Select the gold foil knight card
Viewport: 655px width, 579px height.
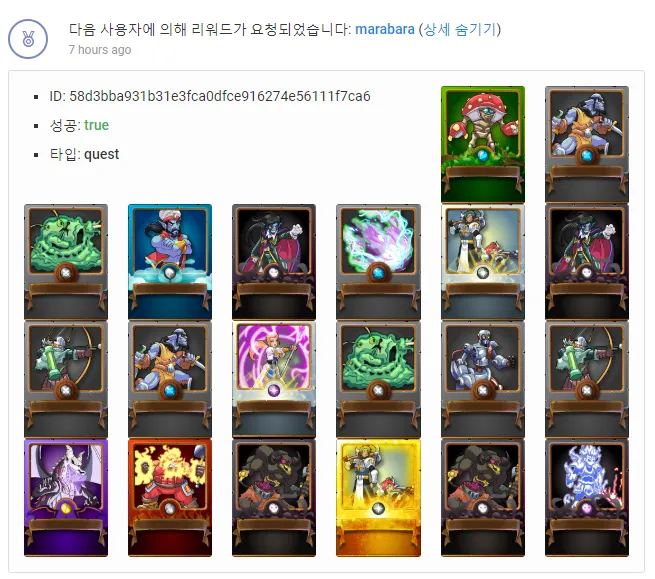coord(378,497)
